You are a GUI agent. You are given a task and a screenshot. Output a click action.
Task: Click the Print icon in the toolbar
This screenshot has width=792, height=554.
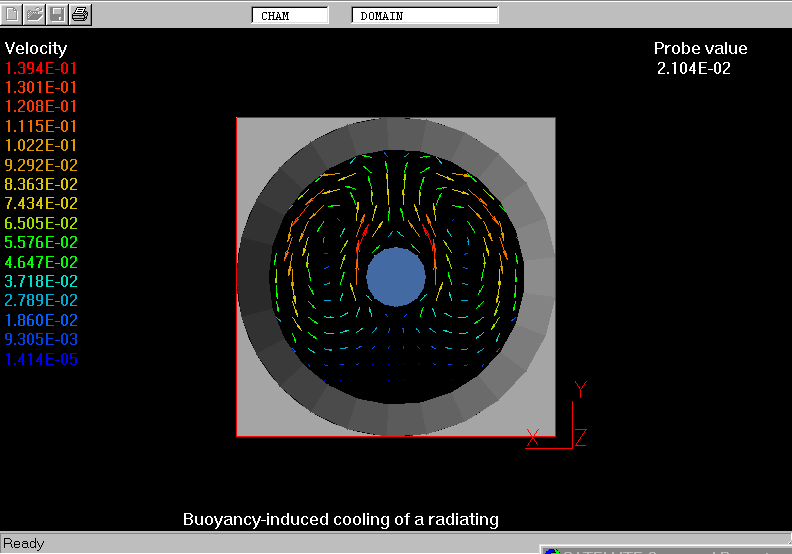coord(80,14)
